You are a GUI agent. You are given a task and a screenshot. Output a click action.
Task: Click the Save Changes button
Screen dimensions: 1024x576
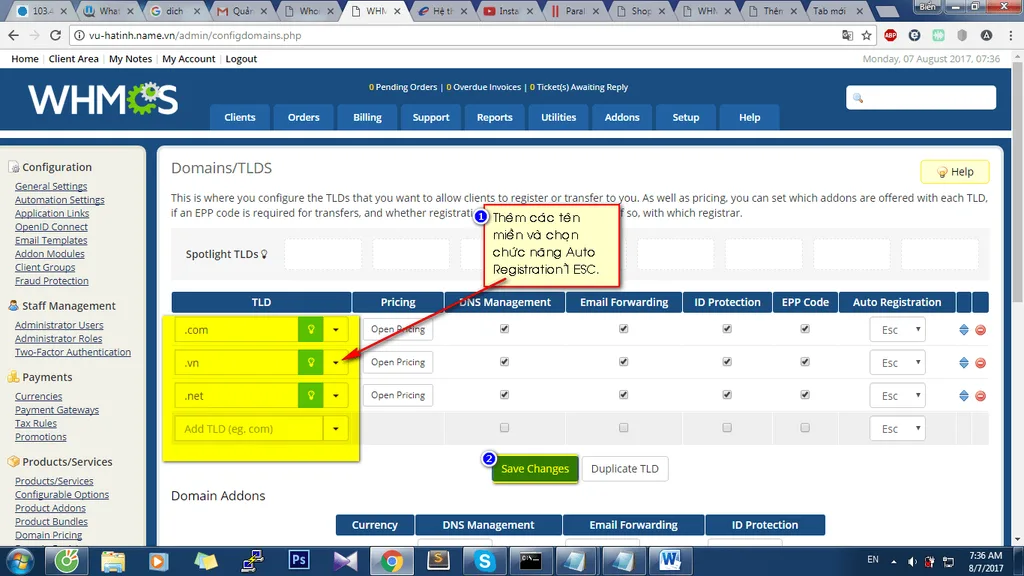pos(535,469)
